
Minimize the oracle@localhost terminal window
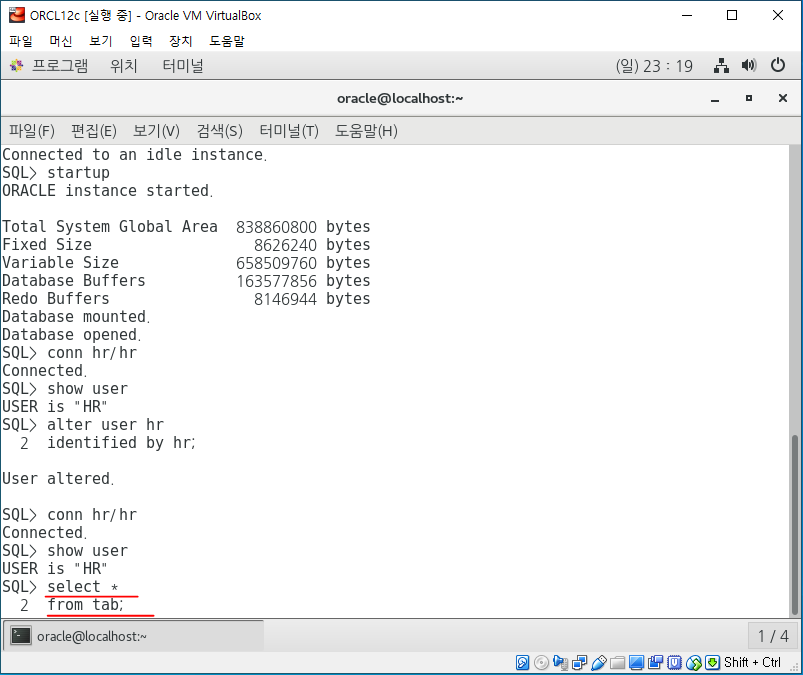(715, 98)
